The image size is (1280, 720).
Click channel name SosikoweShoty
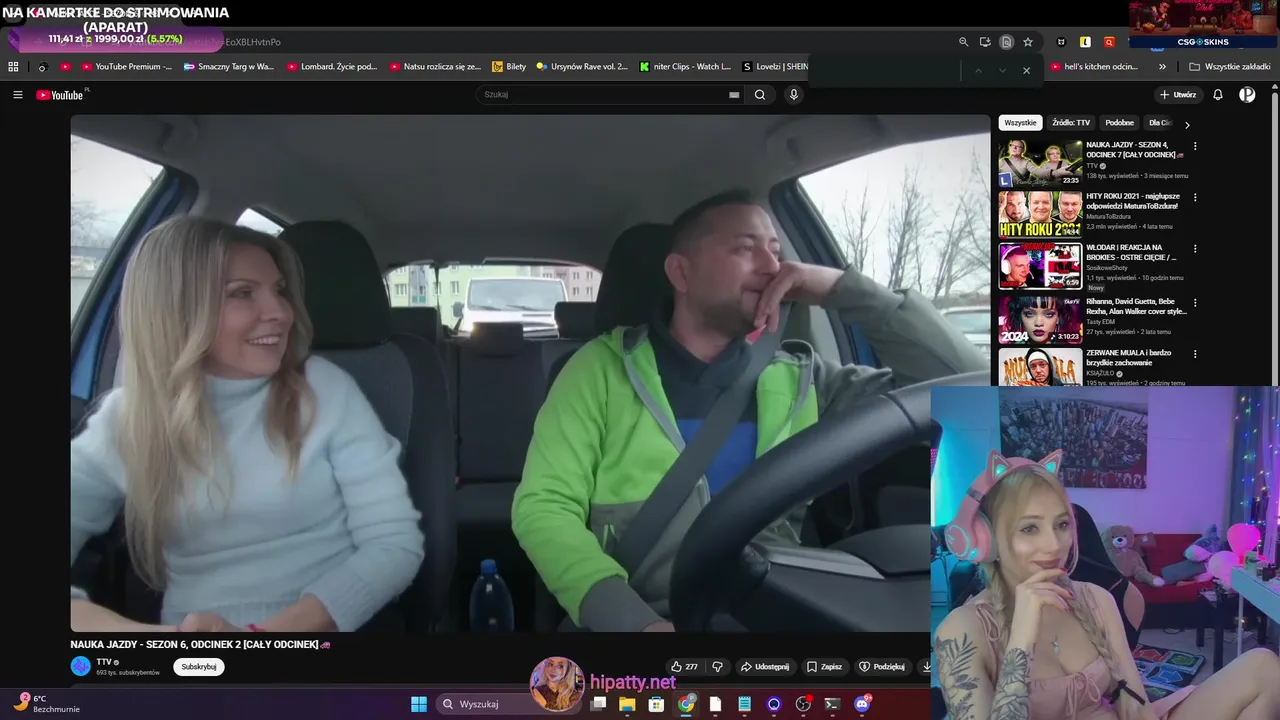pos(1107,268)
